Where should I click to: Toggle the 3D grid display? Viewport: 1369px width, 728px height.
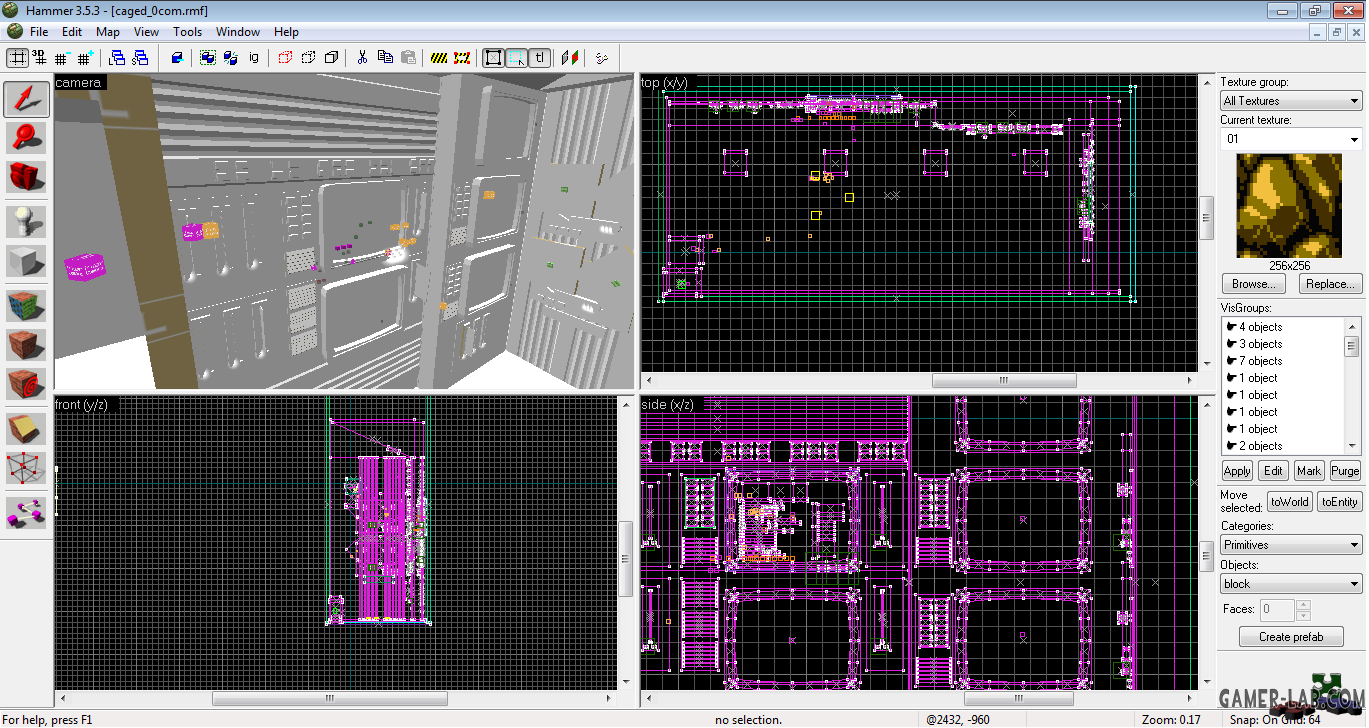point(40,58)
